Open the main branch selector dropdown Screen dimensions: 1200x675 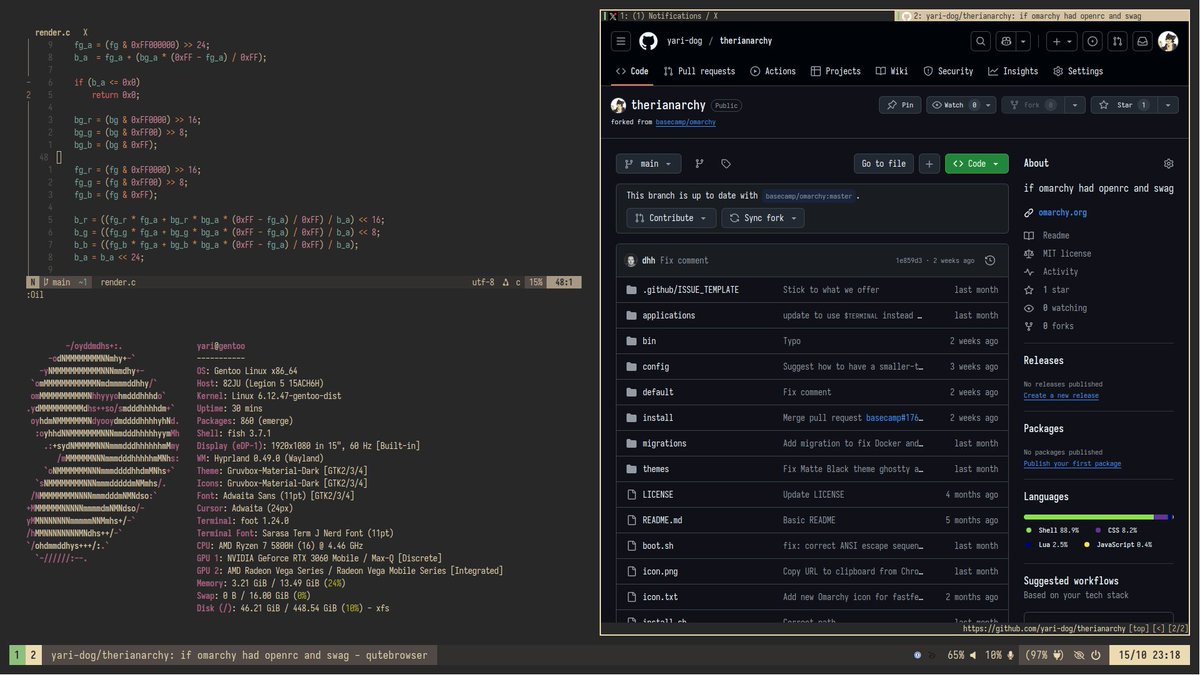pyautogui.click(x=649, y=164)
